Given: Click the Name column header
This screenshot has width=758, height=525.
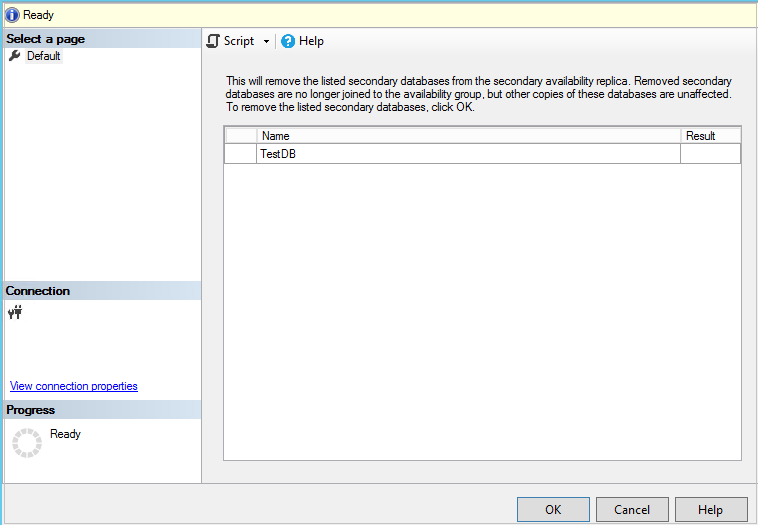Looking at the screenshot, I should coord(468,136).
